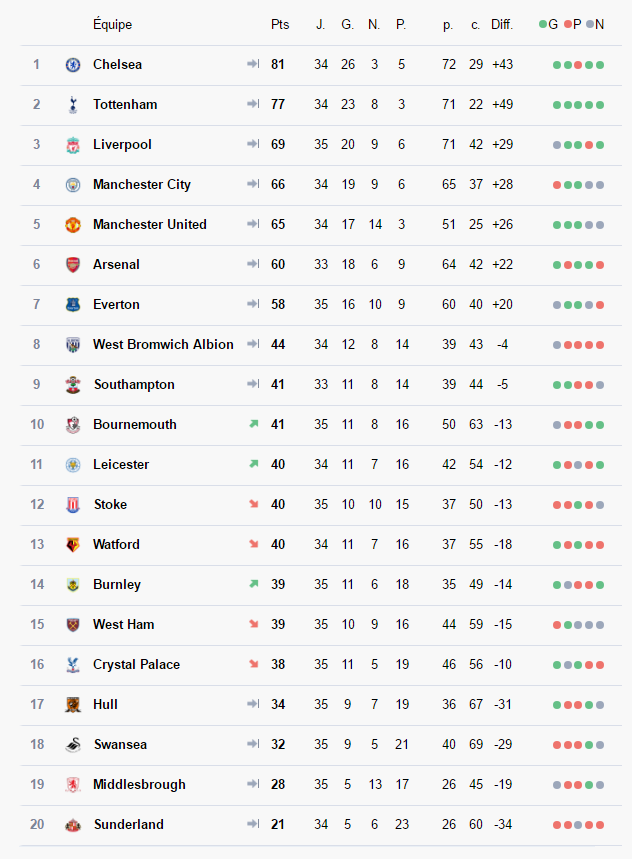Click Chelsea's unchanged position arrow

coord(253,64)
